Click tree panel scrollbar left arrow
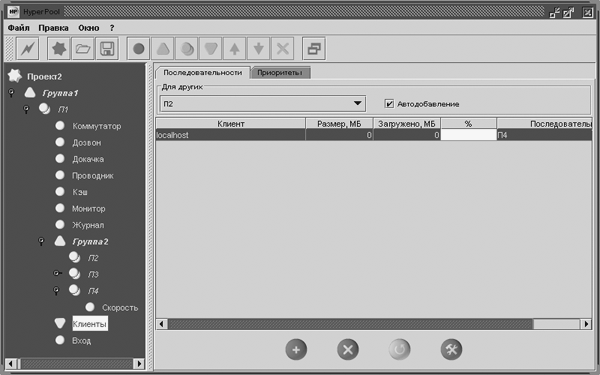600x375 pixels. (11, 364)
